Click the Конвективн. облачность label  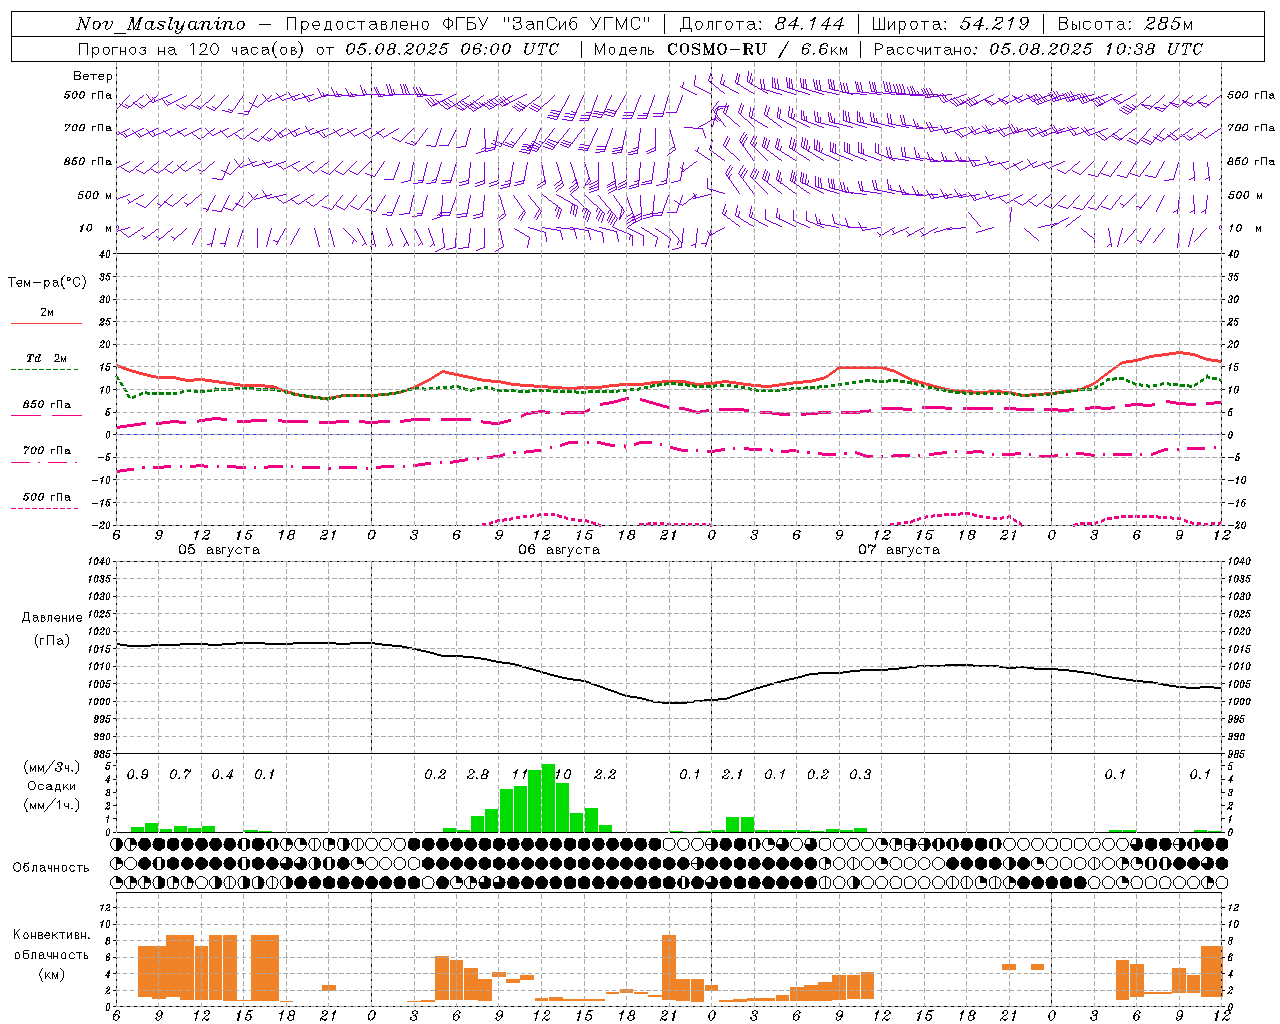(x=51, y=945)
